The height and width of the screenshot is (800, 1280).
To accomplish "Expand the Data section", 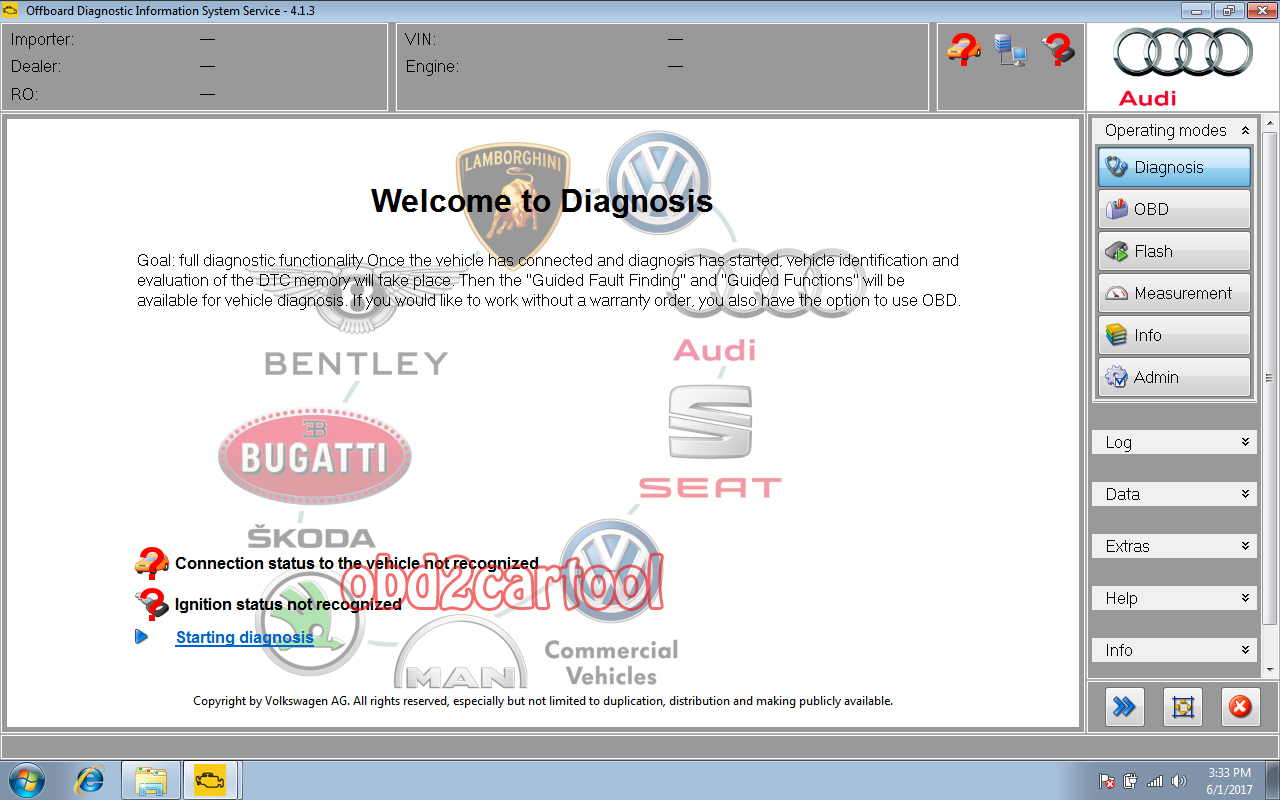I will (x=1172, y=493).
